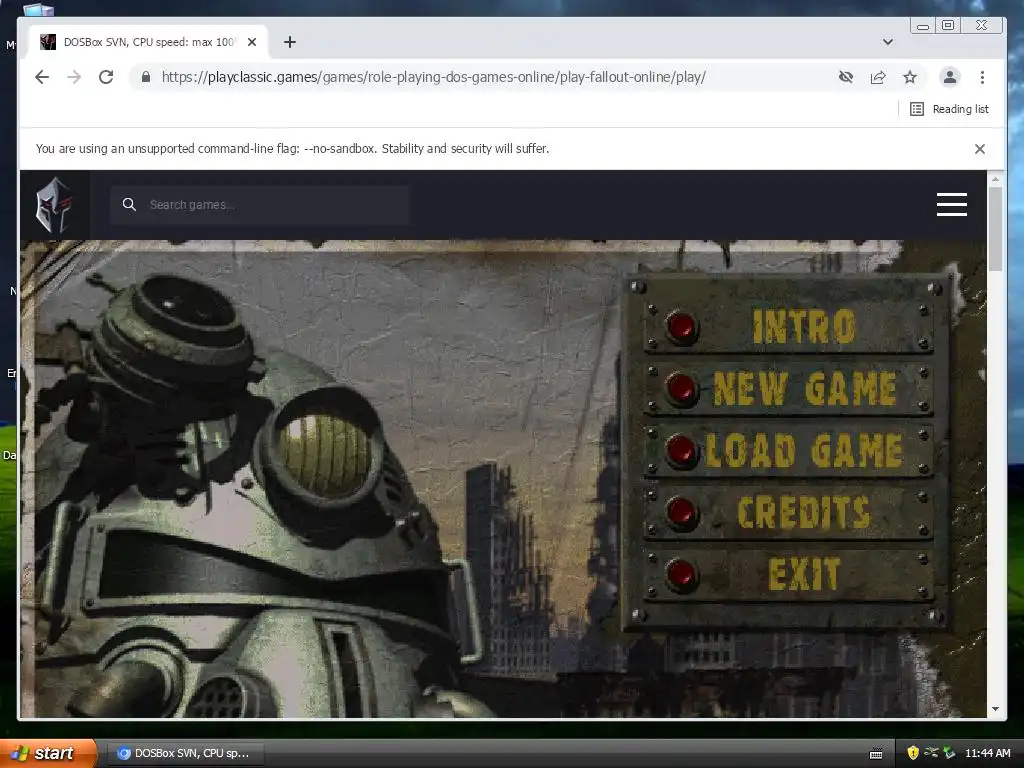Open Chrome's three-dot menu
Screen dimensions: 1024x768
(x=982, y=77)
